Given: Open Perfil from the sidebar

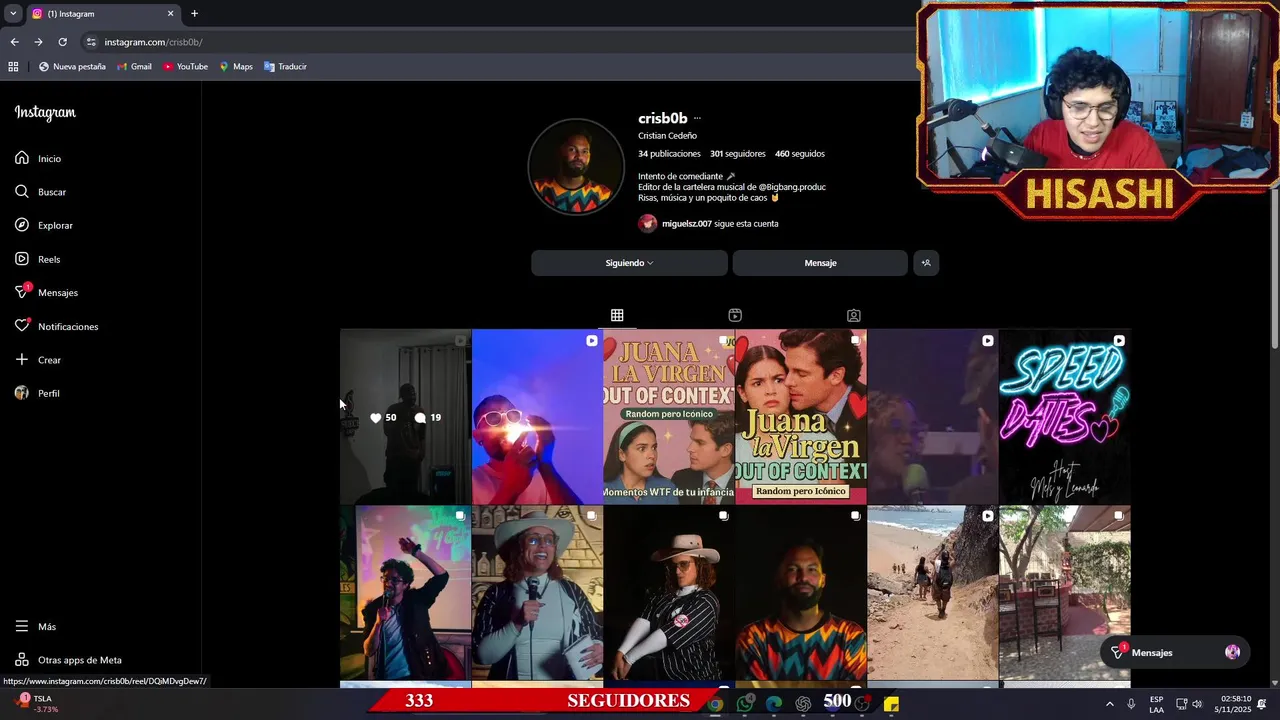Looking at the screenshot, I should [x=37, y=393].
